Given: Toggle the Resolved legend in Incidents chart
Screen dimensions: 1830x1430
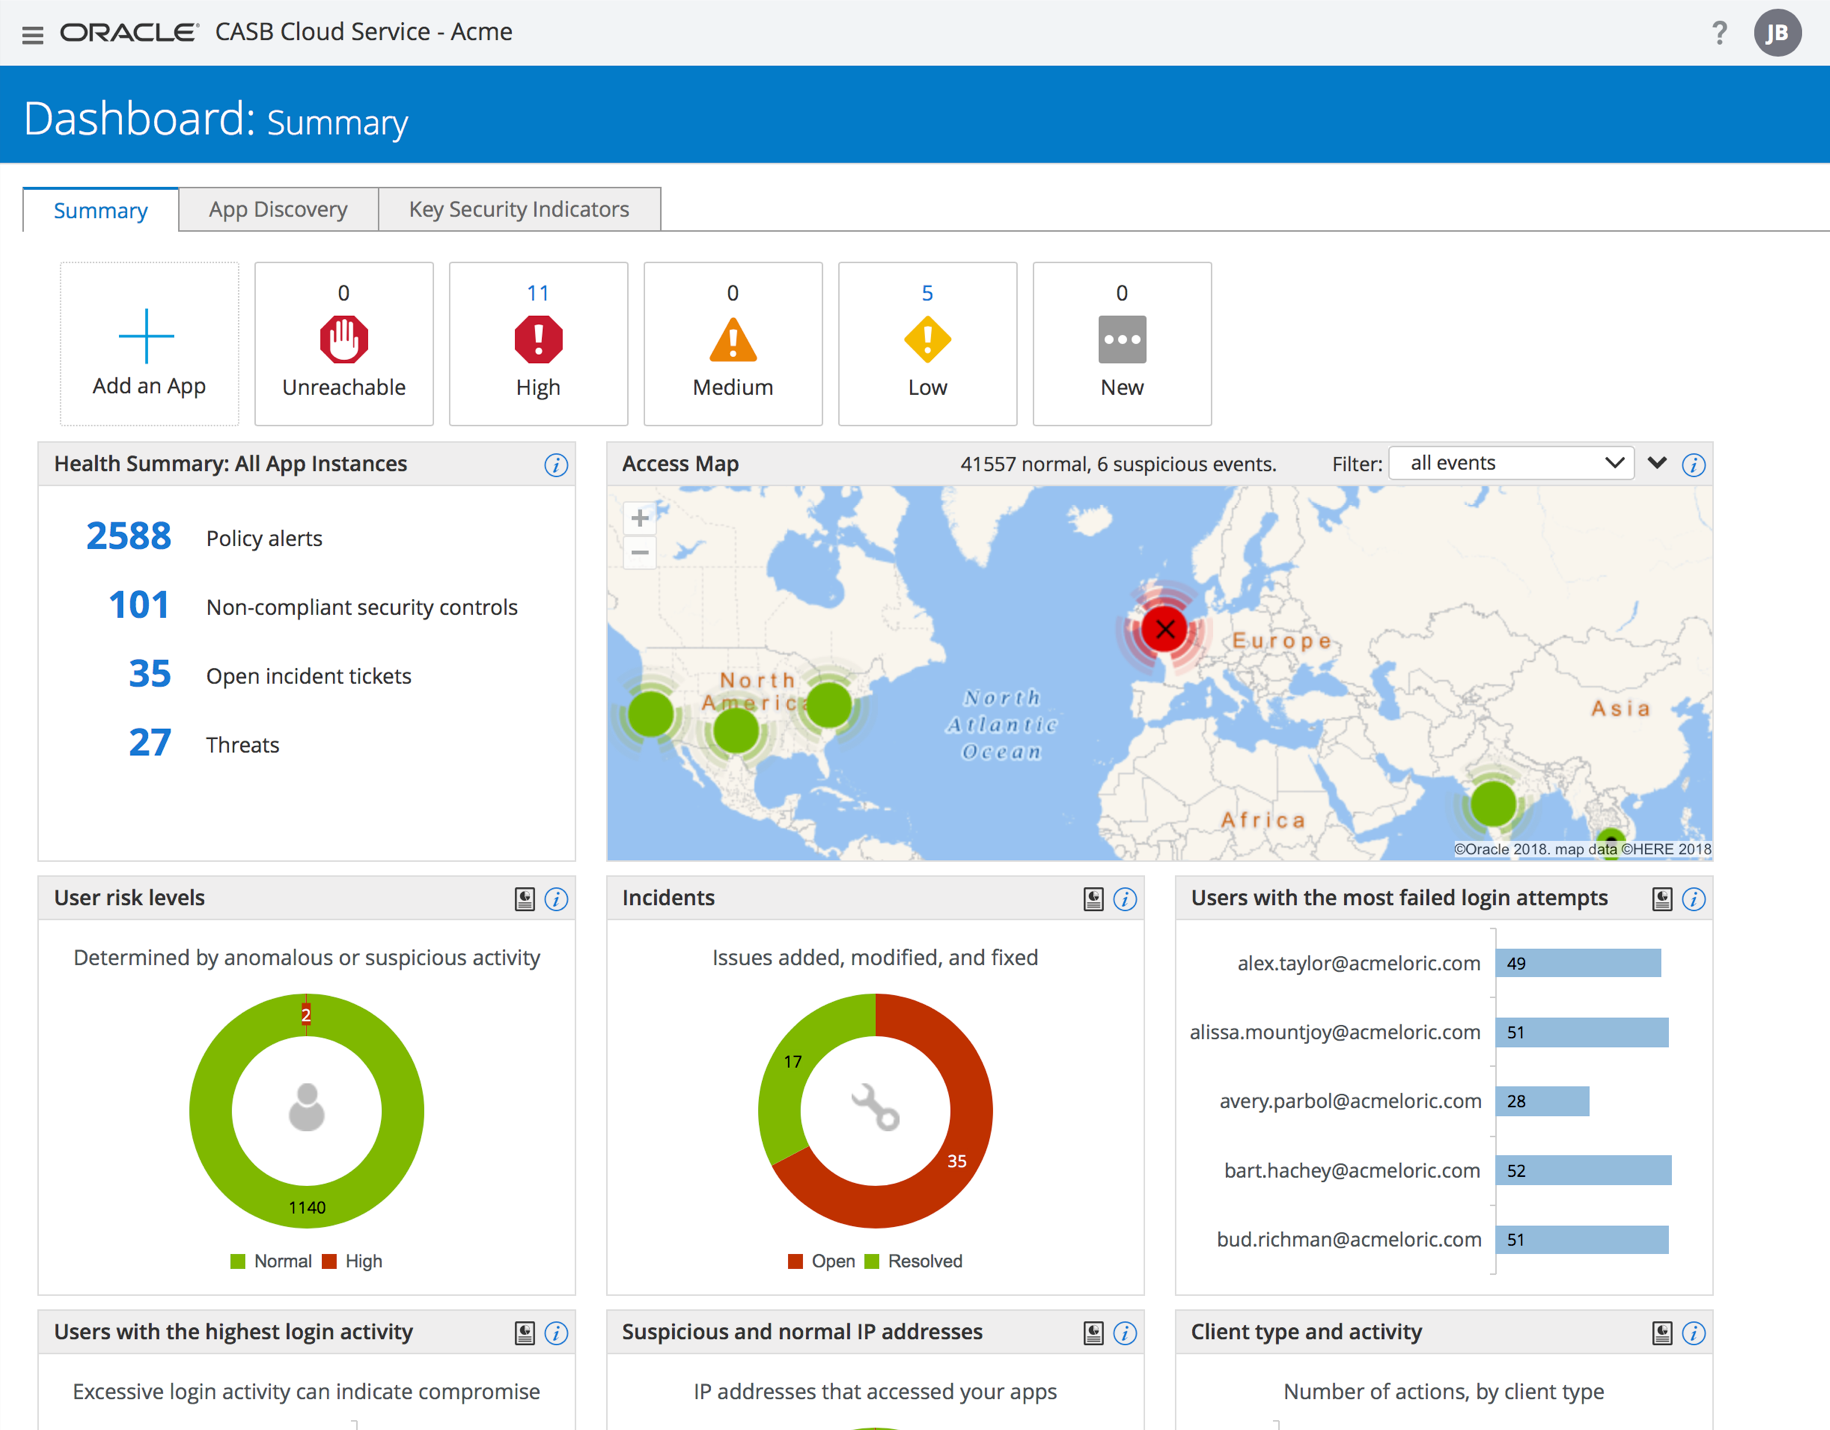Looking at the screenshot, I should 913,1261.
